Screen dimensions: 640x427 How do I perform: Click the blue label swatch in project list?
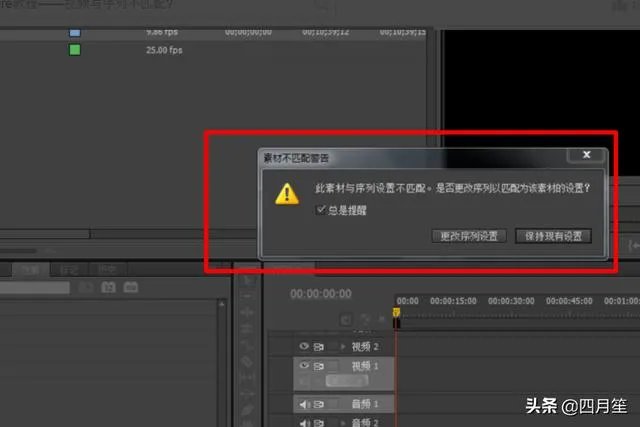click(75, 33)
